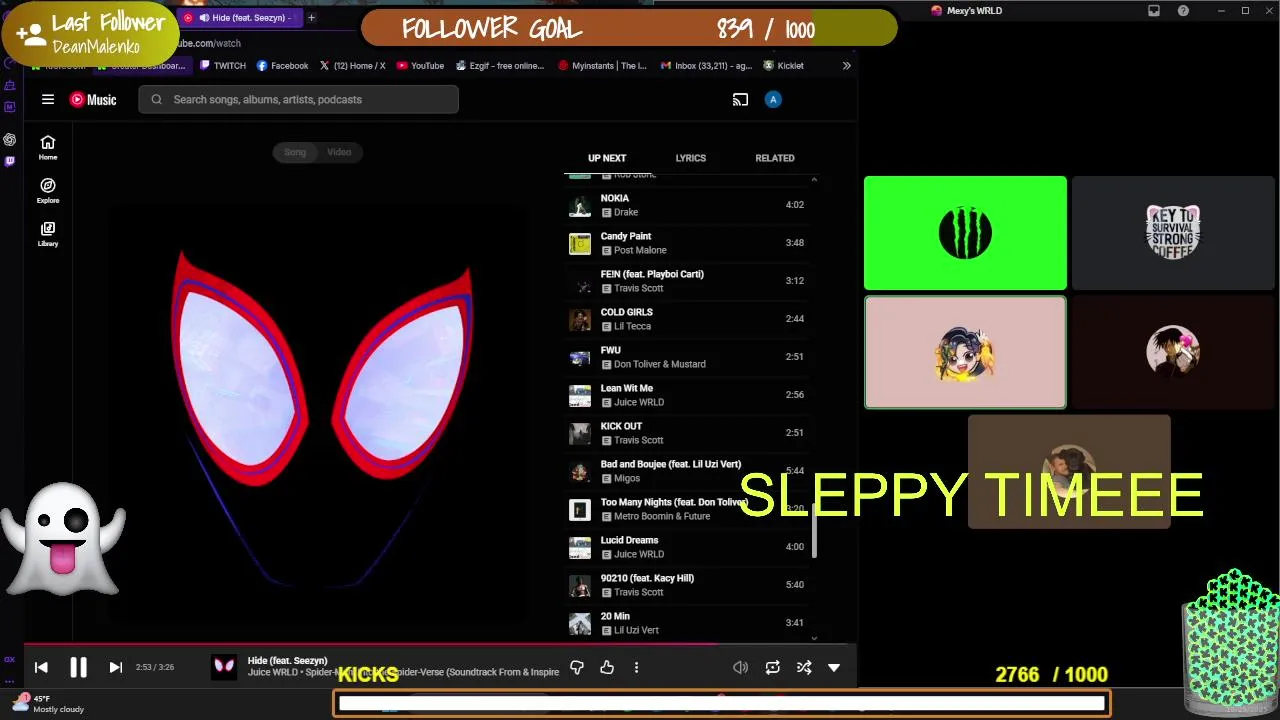Screen dimensions: 1280x720
Task: Click the queue scrollbar thumb
Action: [814, 530]
